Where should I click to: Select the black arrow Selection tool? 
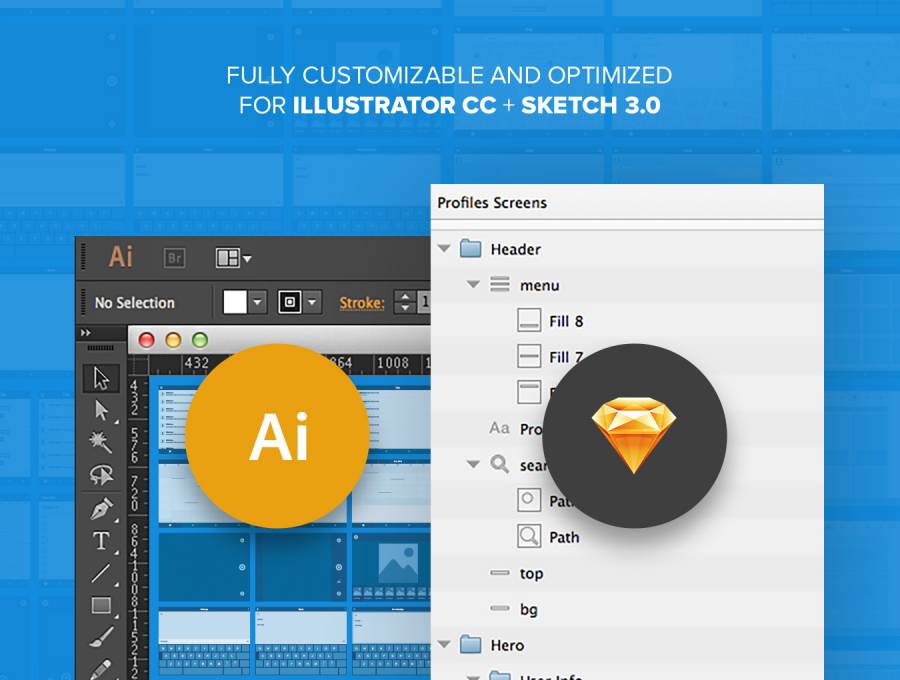point(101,378)
